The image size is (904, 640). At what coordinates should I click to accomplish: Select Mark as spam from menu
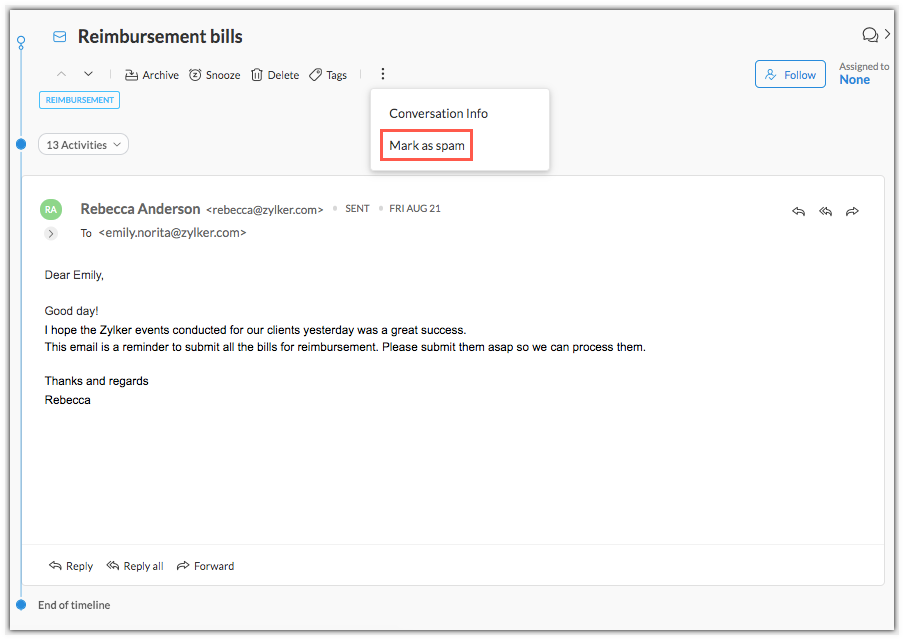[x=427, y=146]
